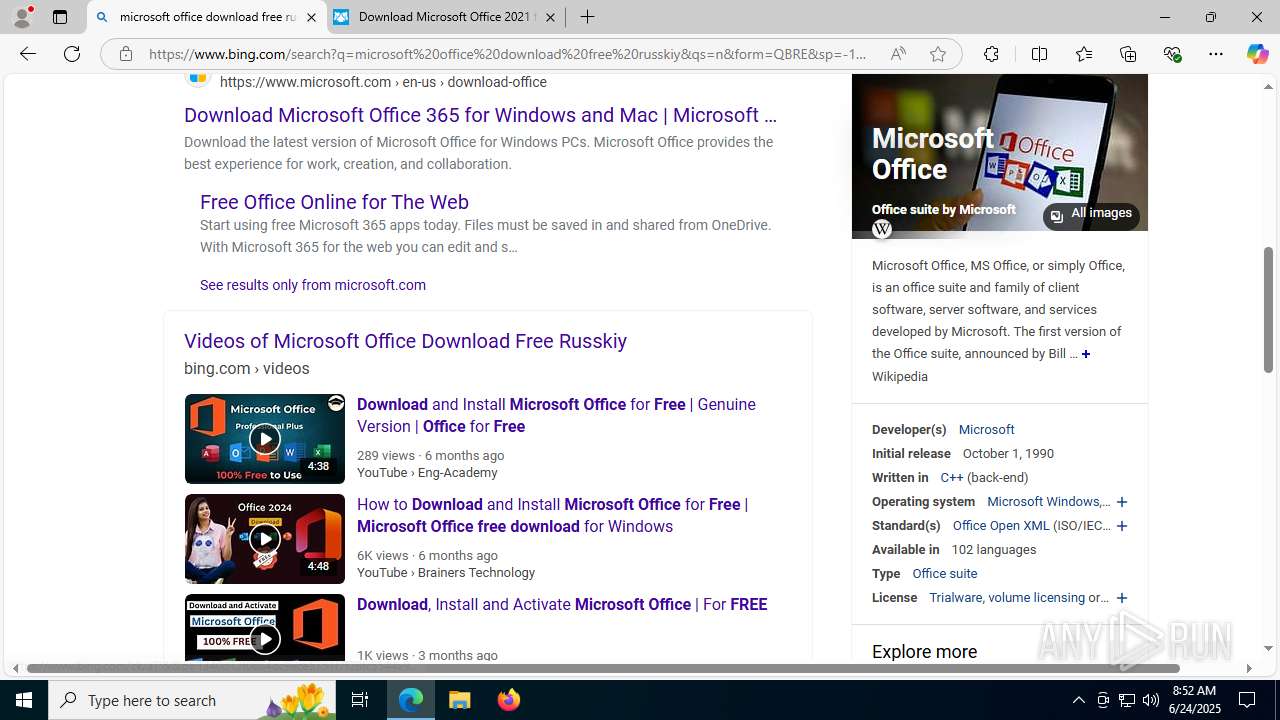Image resolution: width=1280 pixels, height=720 pixels.
Task: Click the taskbar search box
Action: point(192,700)
